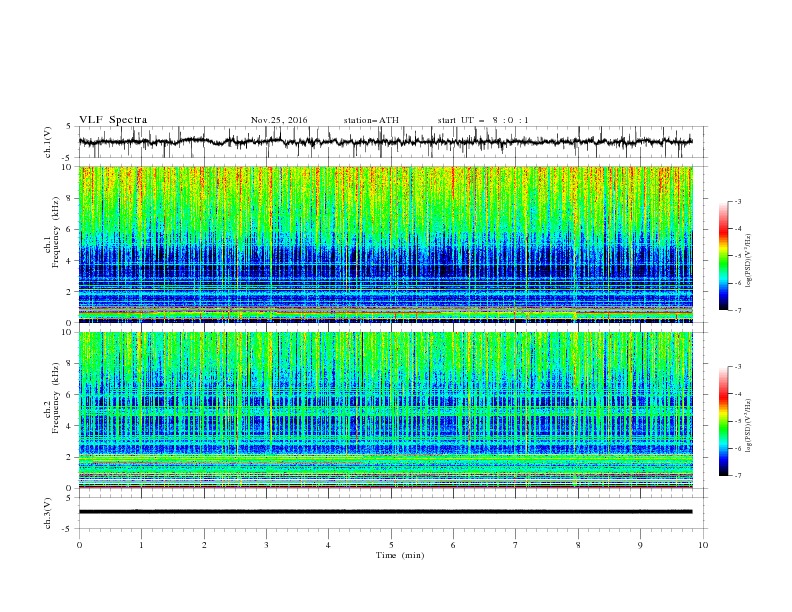Click the "-7" tick on ch.2 colorbar
792x612 pixels.
tap(738, 476)
